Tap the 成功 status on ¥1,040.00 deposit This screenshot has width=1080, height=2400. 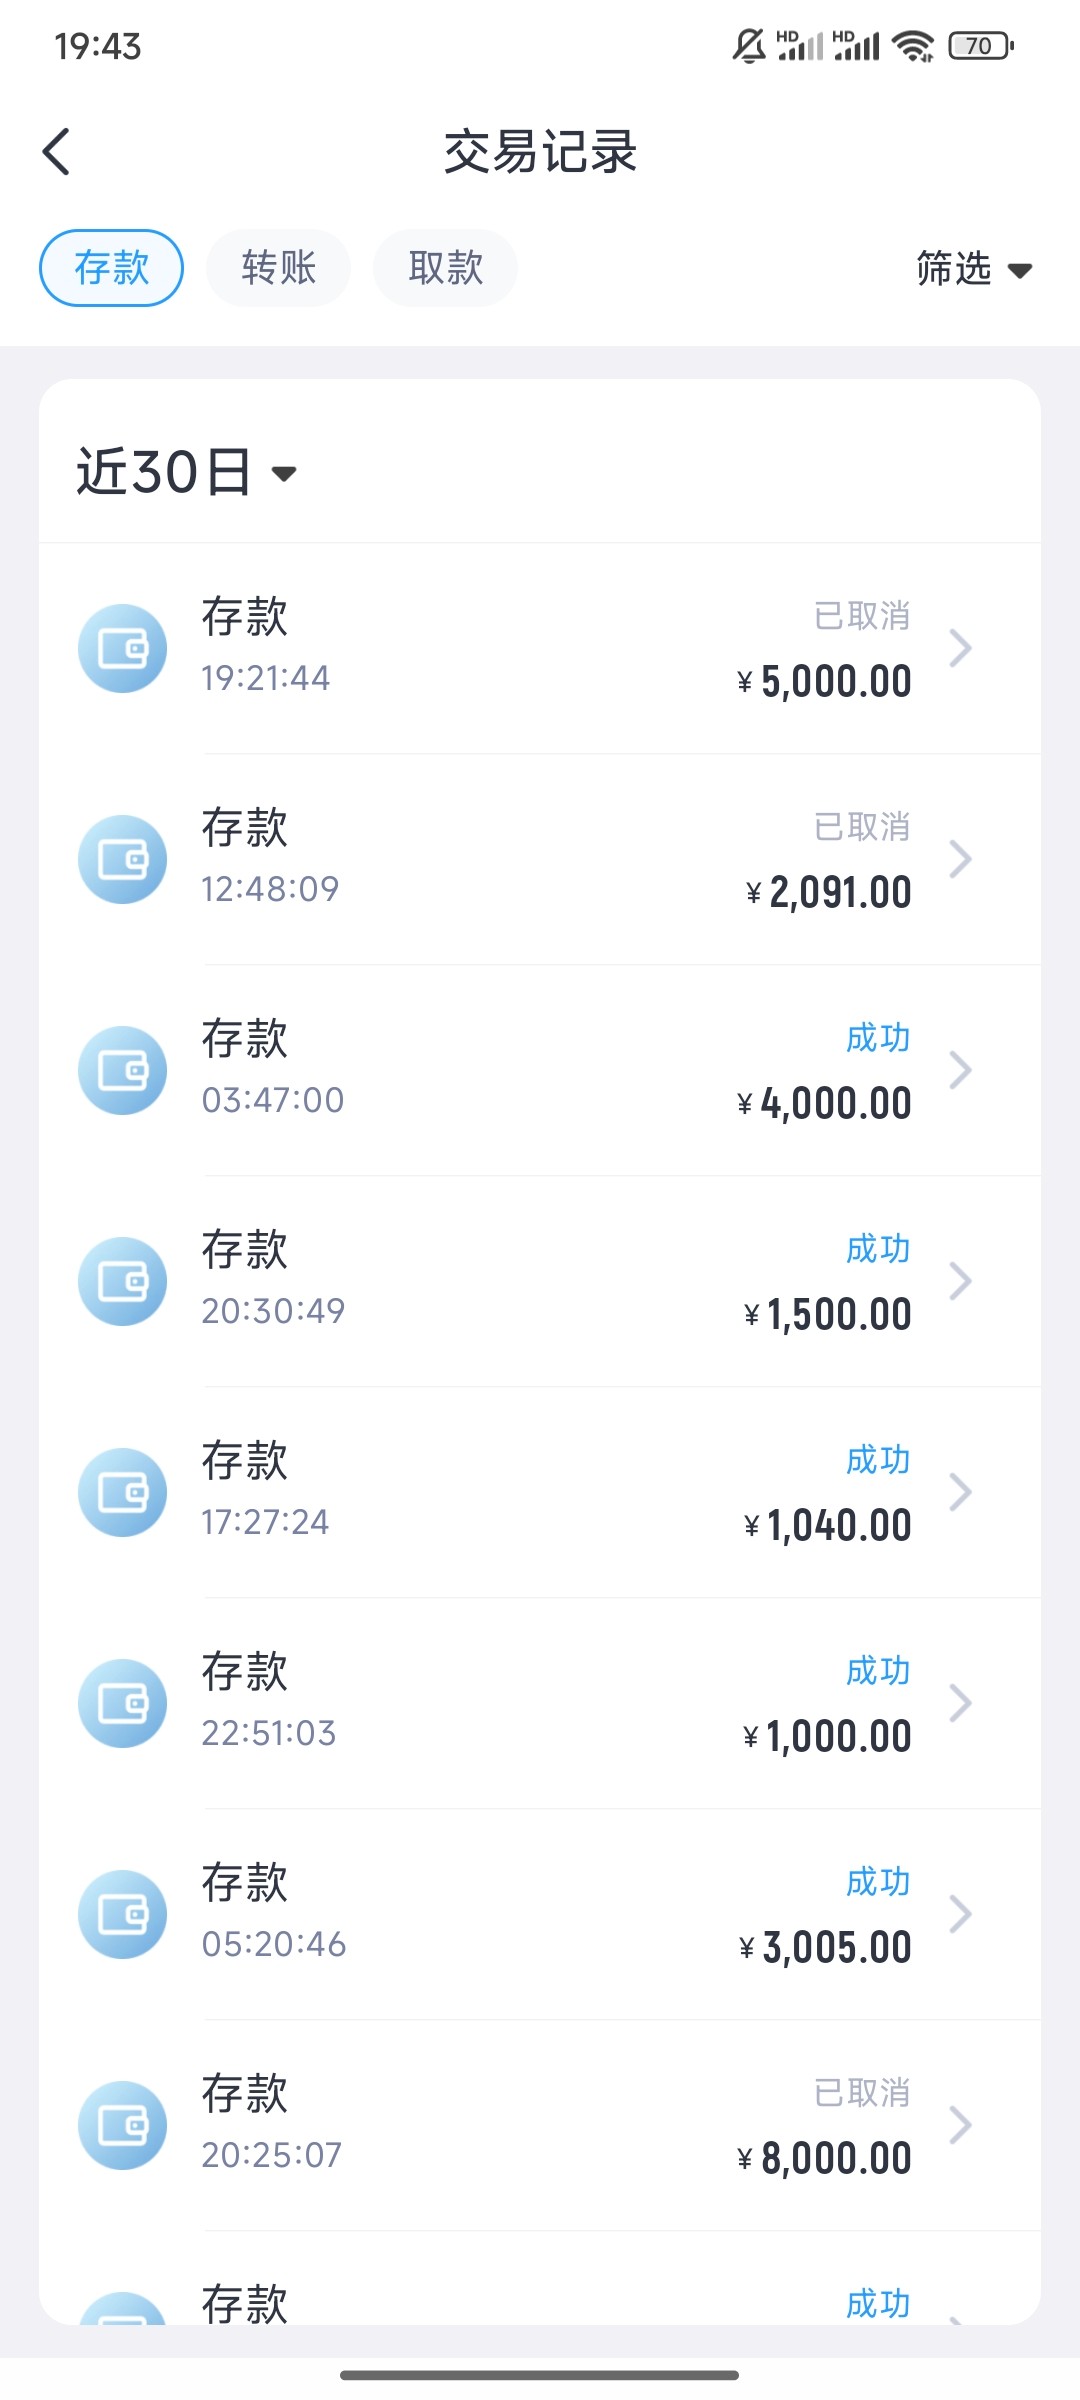(x=878, y=1460)
